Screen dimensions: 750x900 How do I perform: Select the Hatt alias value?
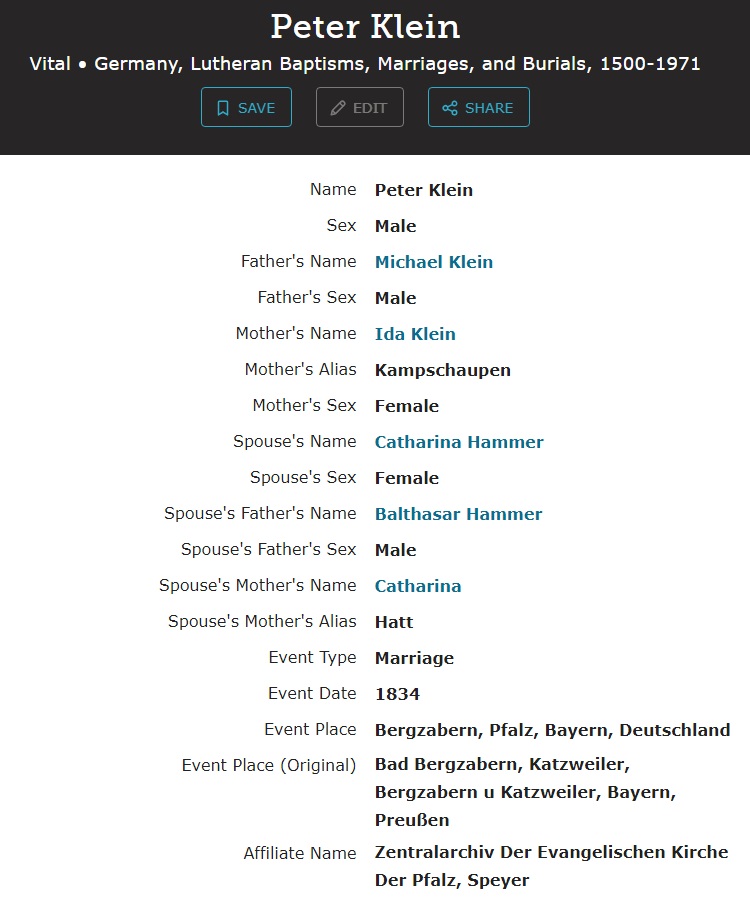click(394, 622)
